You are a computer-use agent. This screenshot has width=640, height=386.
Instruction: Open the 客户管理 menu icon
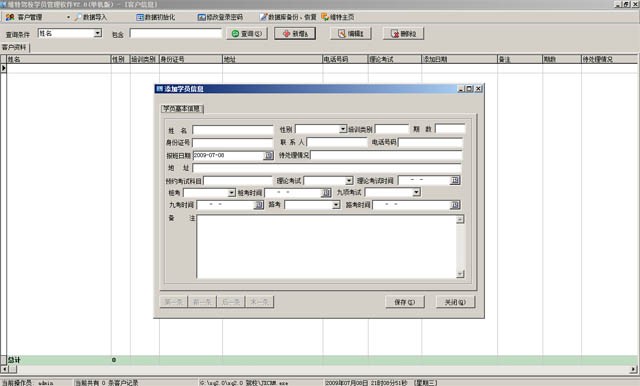[x=10, y=17]
